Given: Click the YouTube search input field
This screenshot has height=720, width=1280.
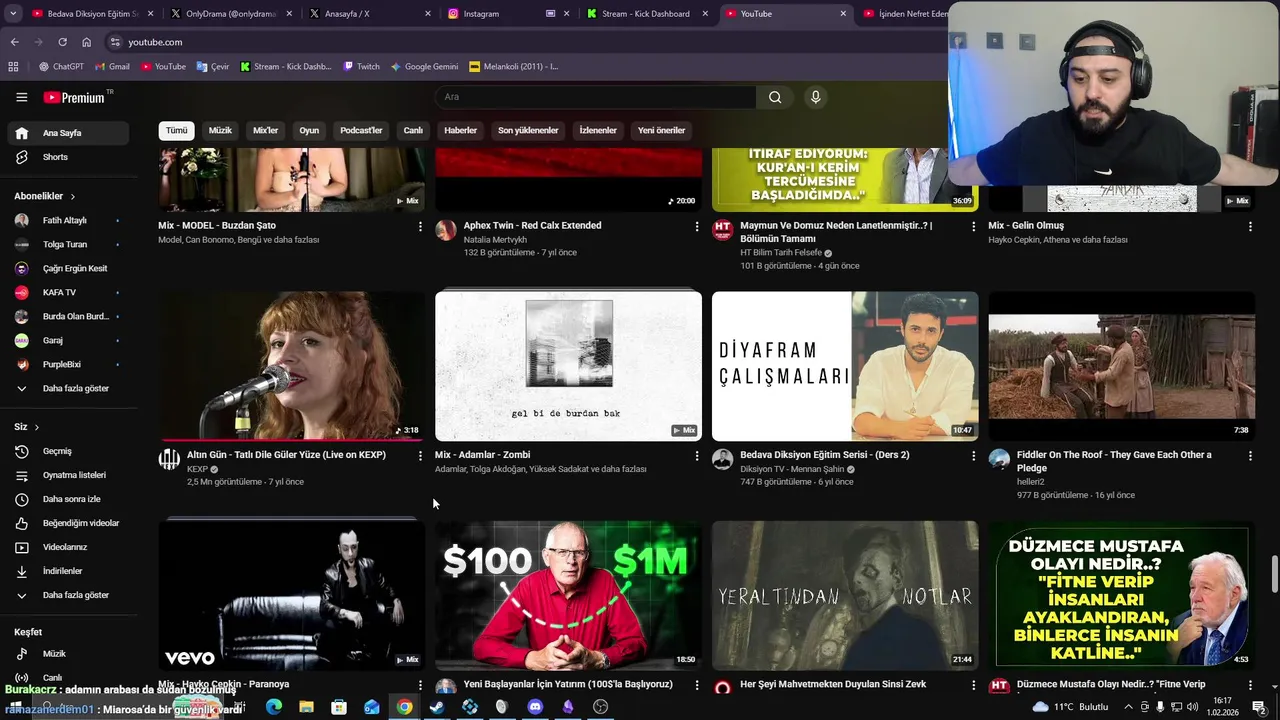Looking at the screenshot, I should coord(595,97).
